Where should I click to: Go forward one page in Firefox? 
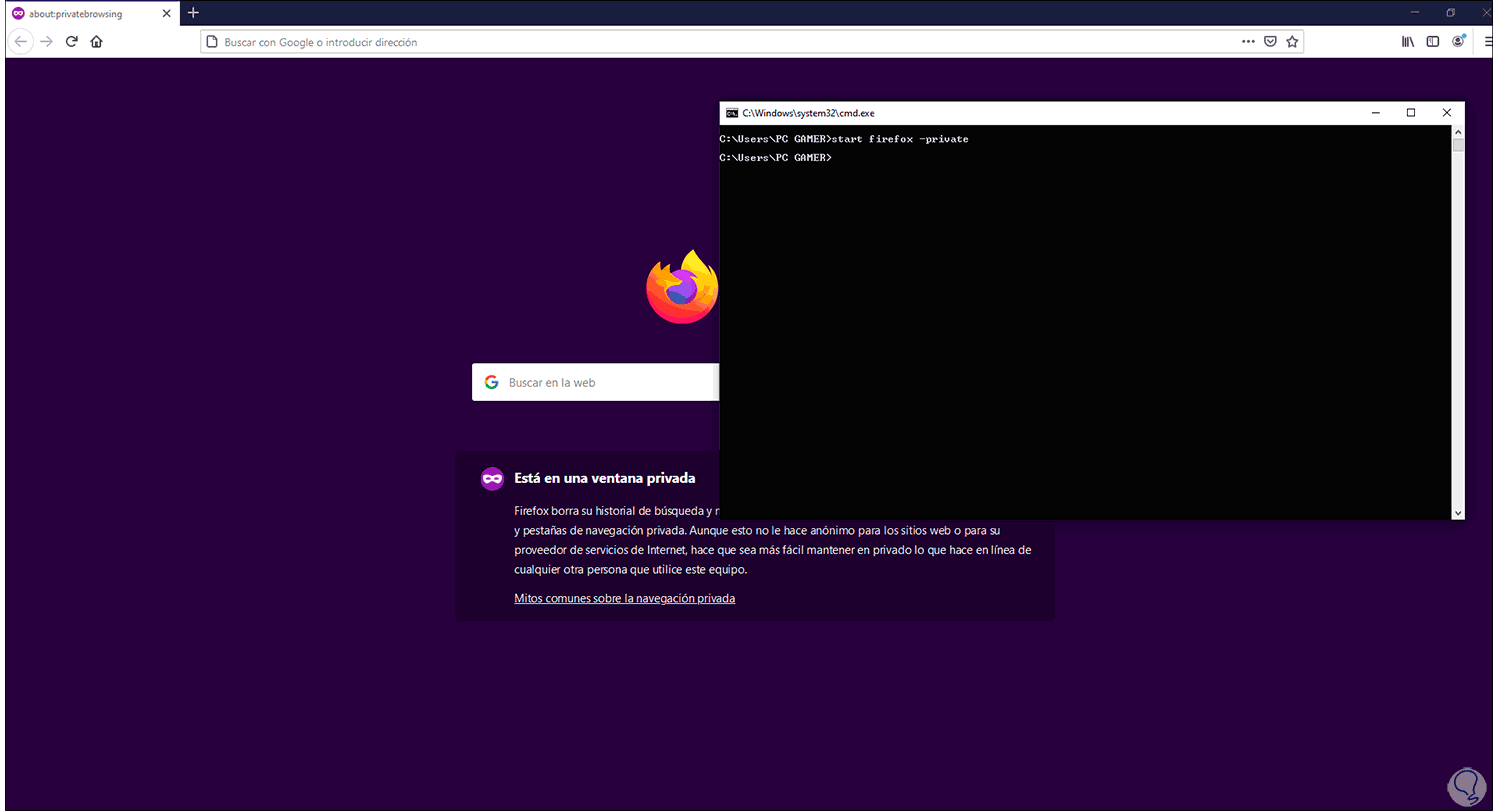[x=46, y=42]
